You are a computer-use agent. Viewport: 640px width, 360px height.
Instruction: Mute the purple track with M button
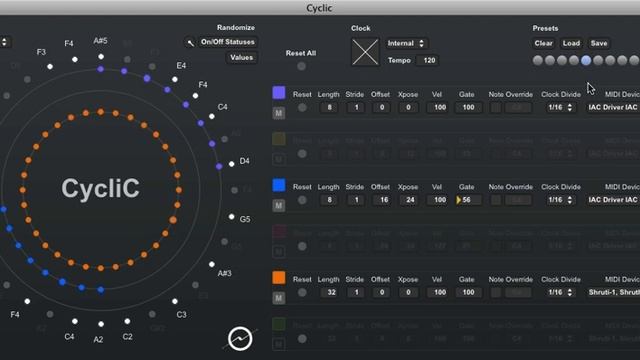[x=279, y=113]
